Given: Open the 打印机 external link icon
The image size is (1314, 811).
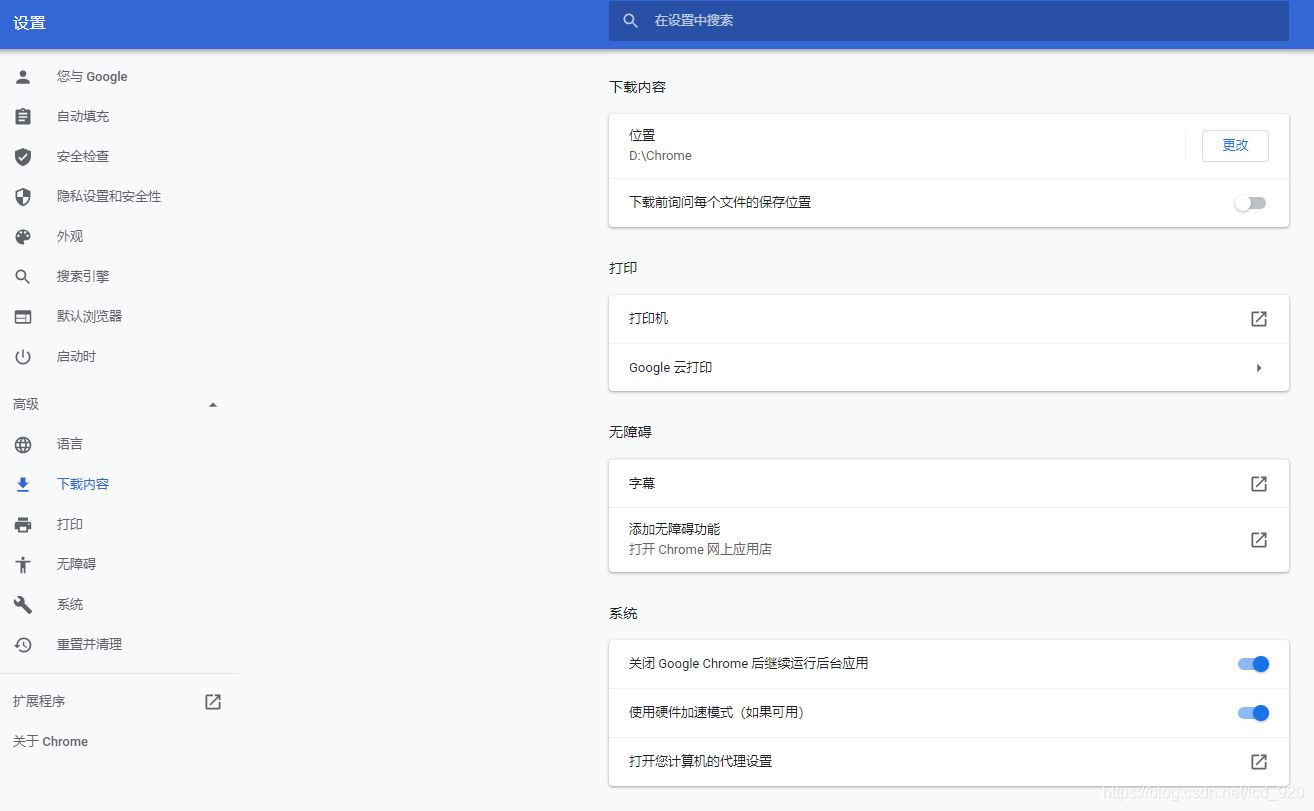Looking at the screenshot, I should (x=1259, y=319).
